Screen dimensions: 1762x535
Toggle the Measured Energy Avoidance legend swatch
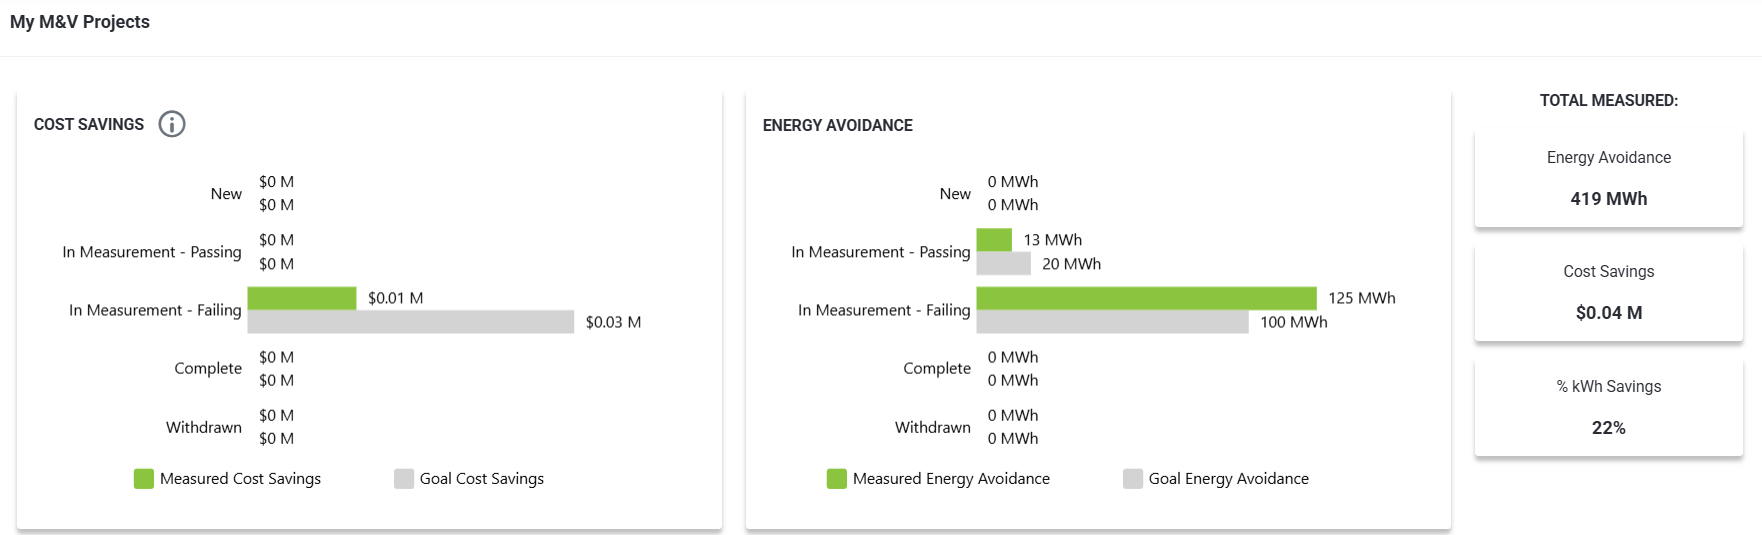[837, 479]
